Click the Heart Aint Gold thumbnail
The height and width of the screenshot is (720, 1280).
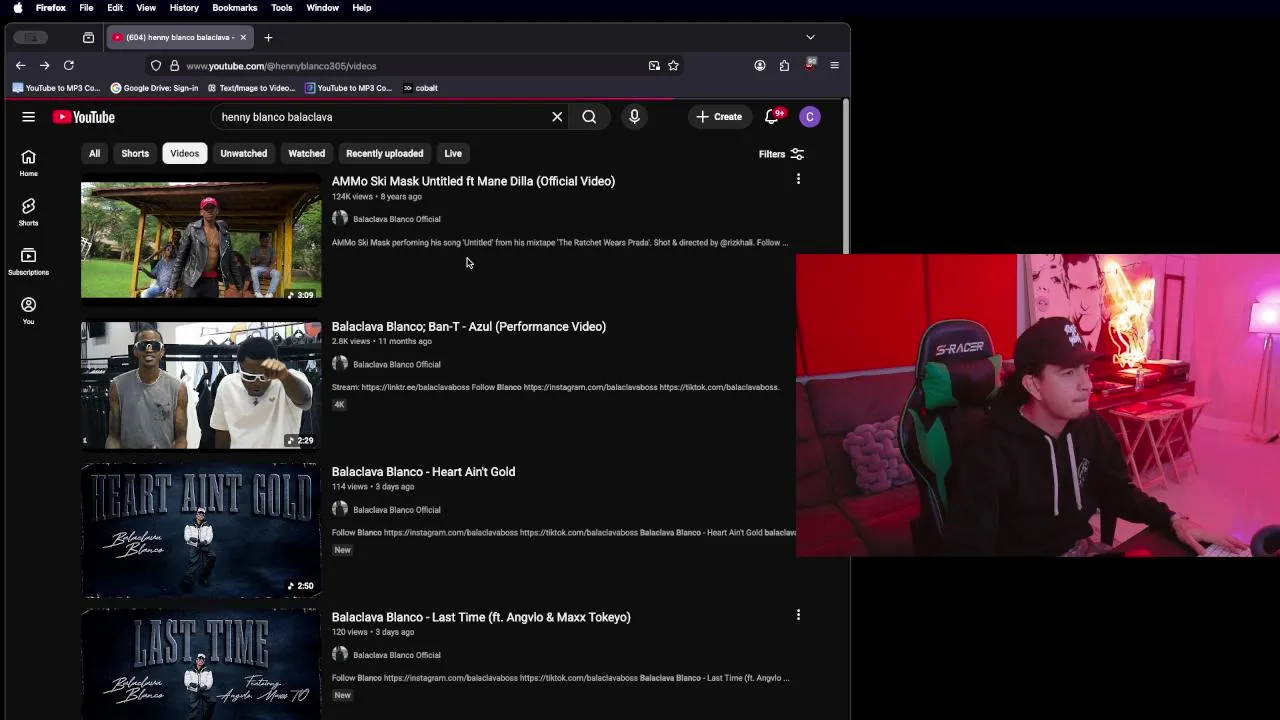(x=201, y=530)
